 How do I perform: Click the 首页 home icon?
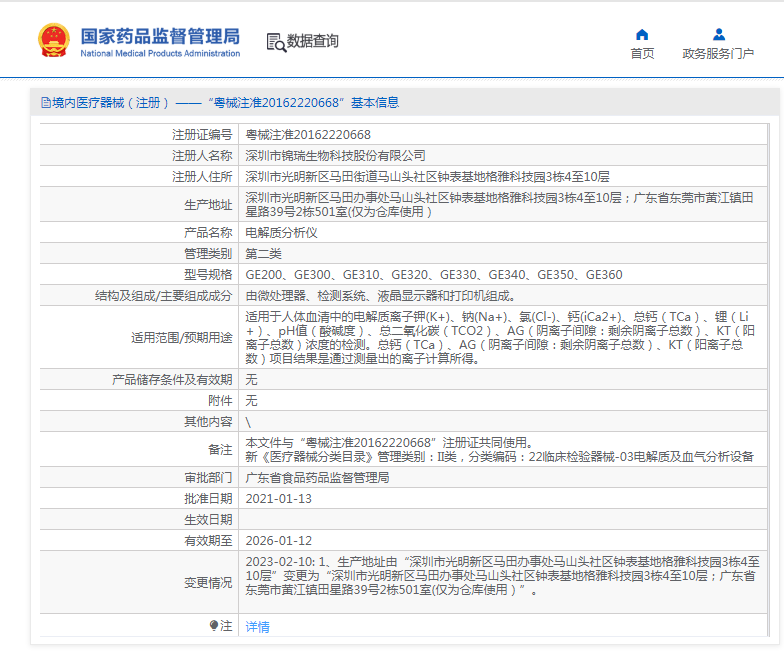coord(642,34)
